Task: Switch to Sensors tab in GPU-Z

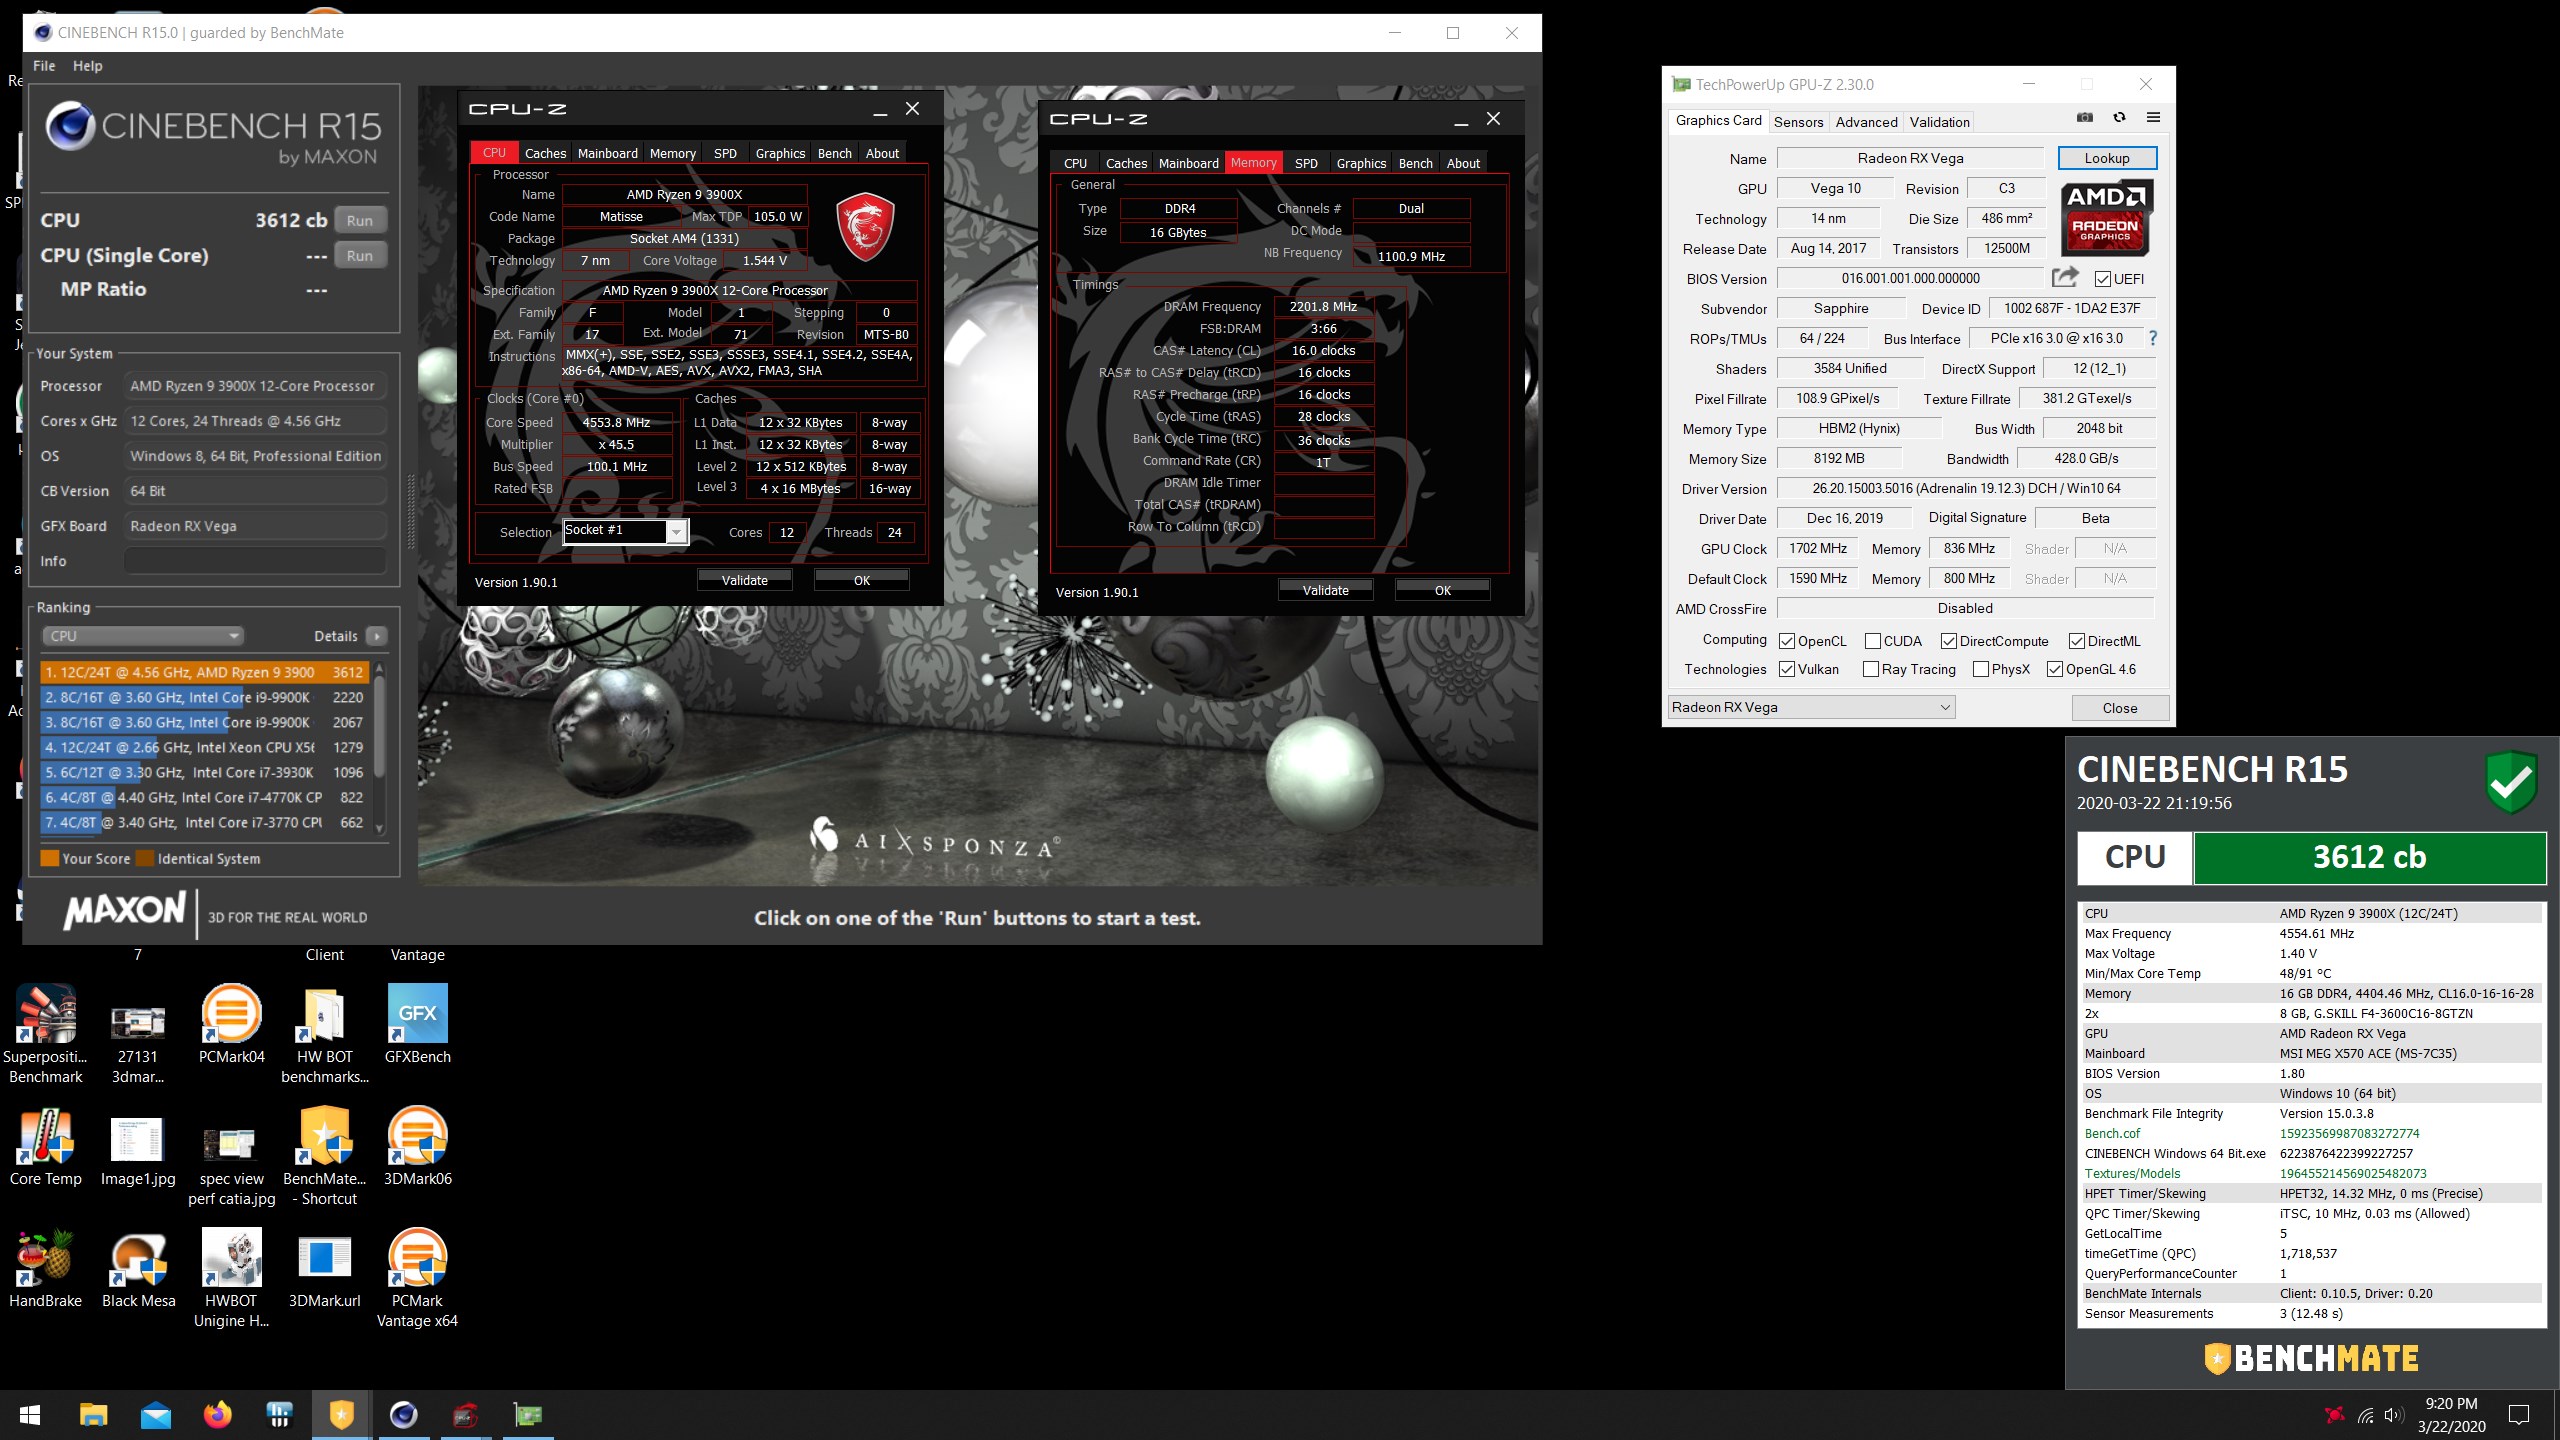Action: pos(1798,122)
